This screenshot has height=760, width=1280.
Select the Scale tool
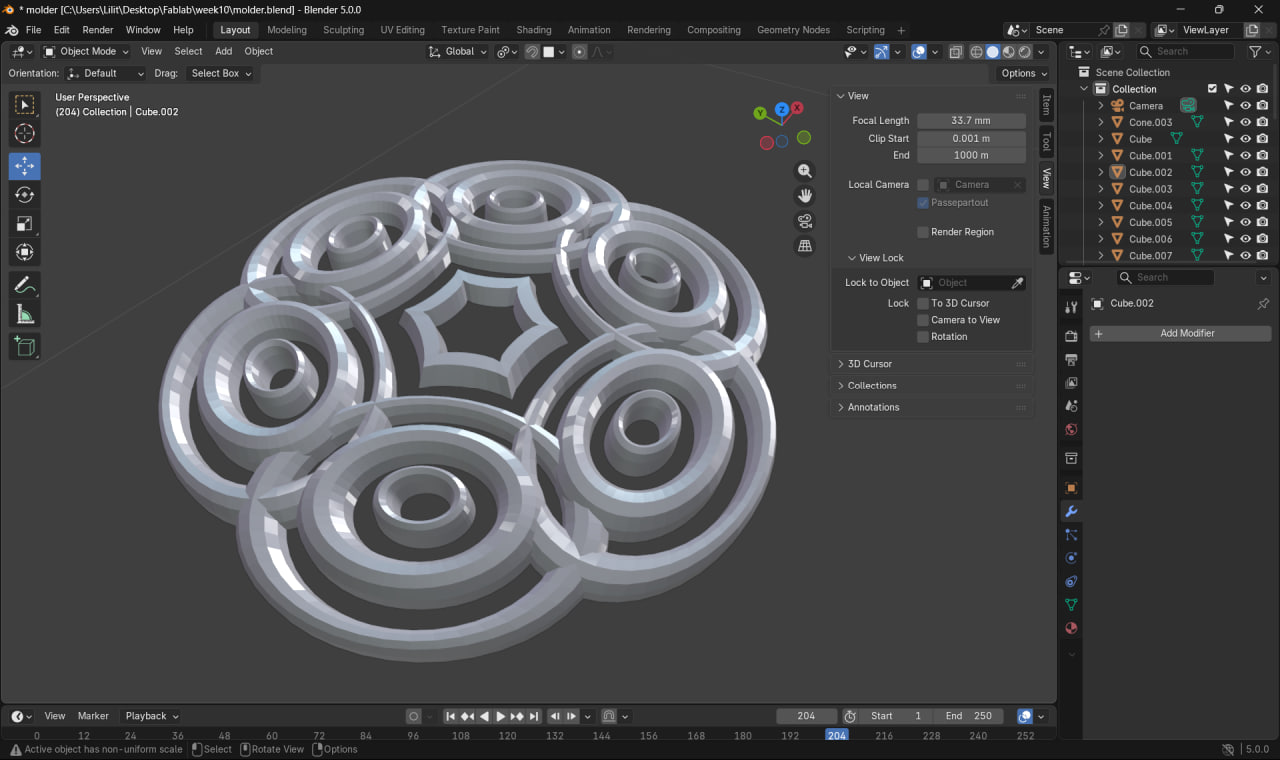[x=25, y=224]
